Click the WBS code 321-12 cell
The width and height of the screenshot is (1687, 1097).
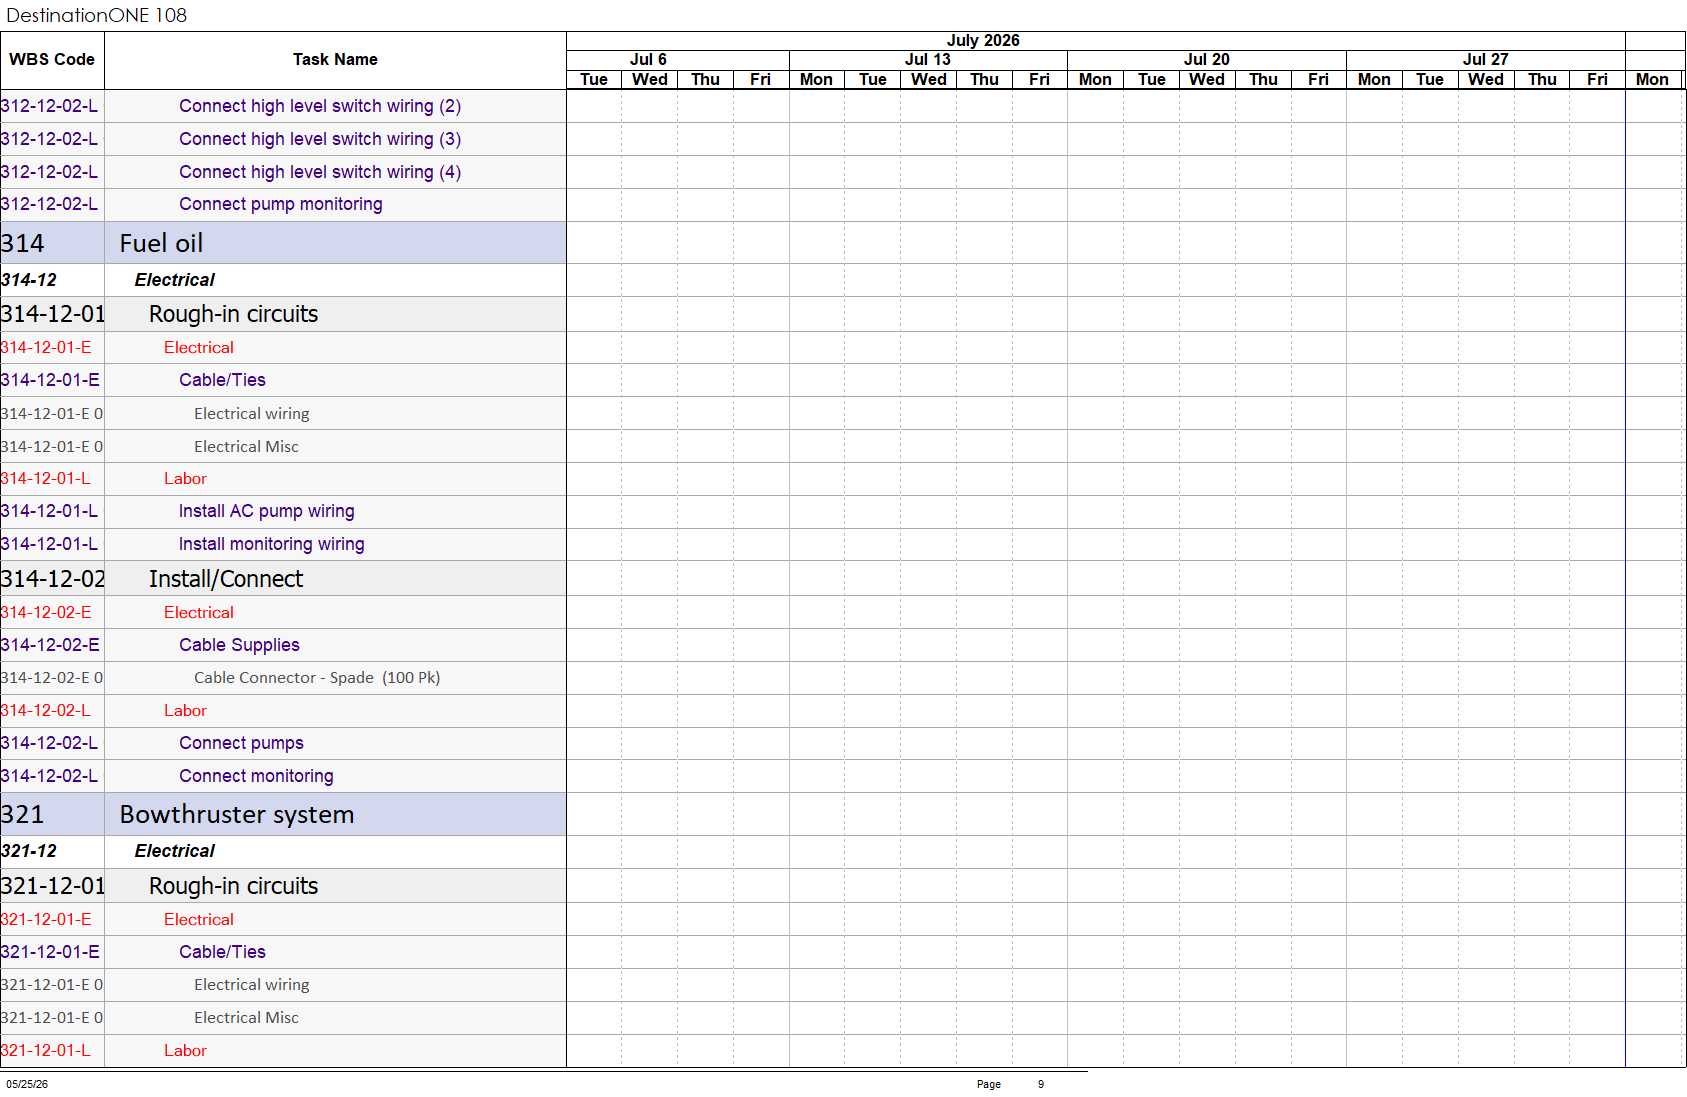click(x=52, y=851)
